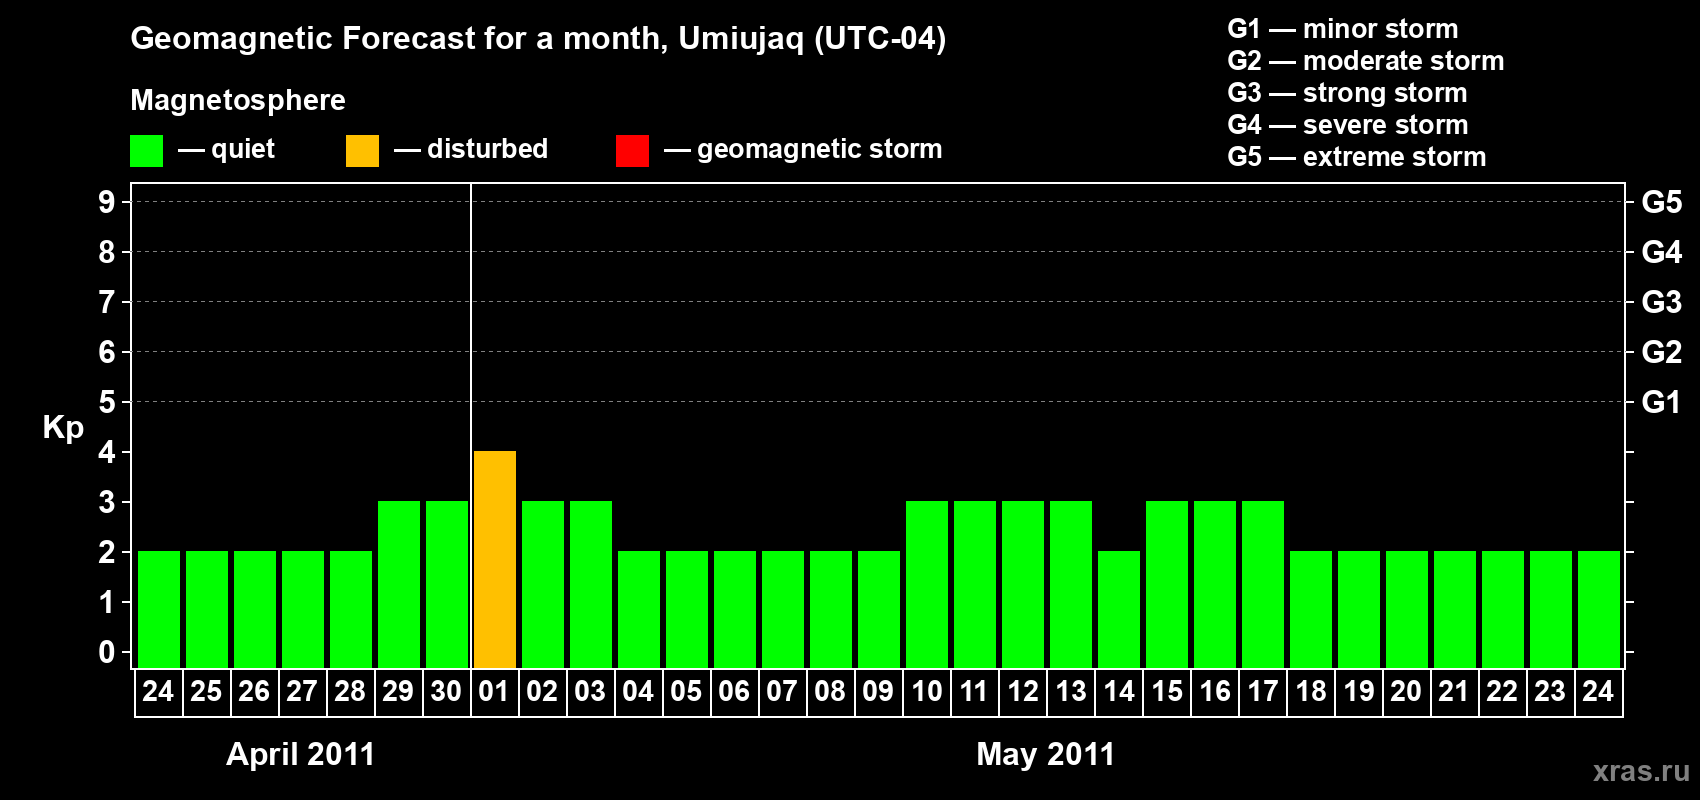Click the Kp value 5 on the y-axis
This screenshot has height=800, width=1700.
point(107,402)
